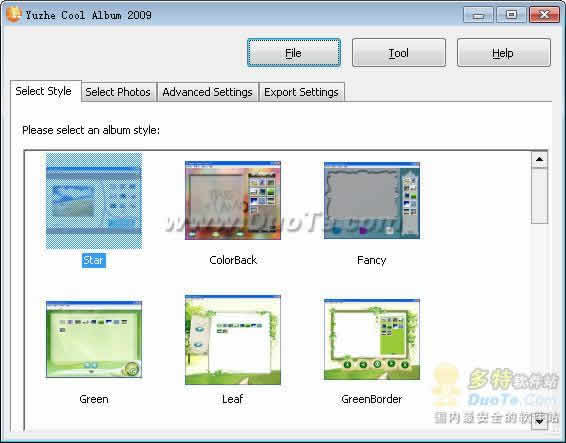Click the style list scrollbar thumb

(539, 196)
